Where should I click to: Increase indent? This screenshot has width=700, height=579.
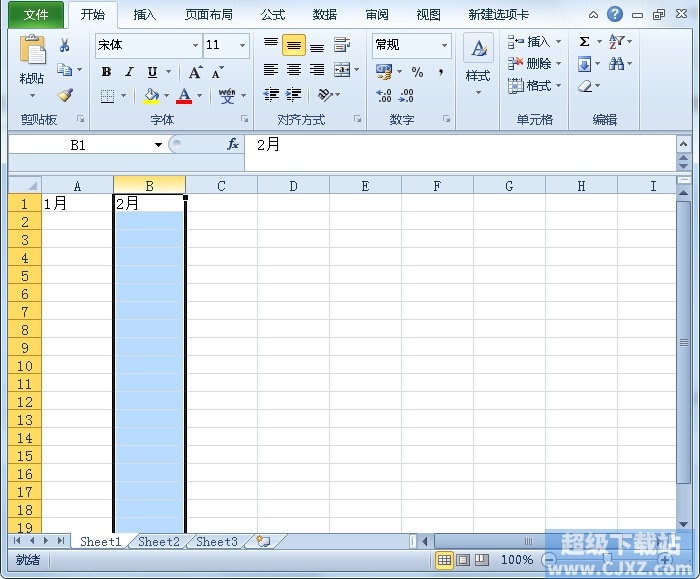[x=294, y=95]
